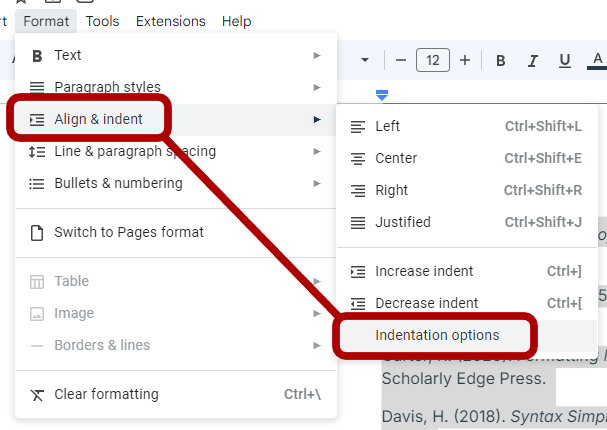The width and height of the screenshot is (607, 430).
Task: Click the increase indent icon
Action: pos(358,272)
